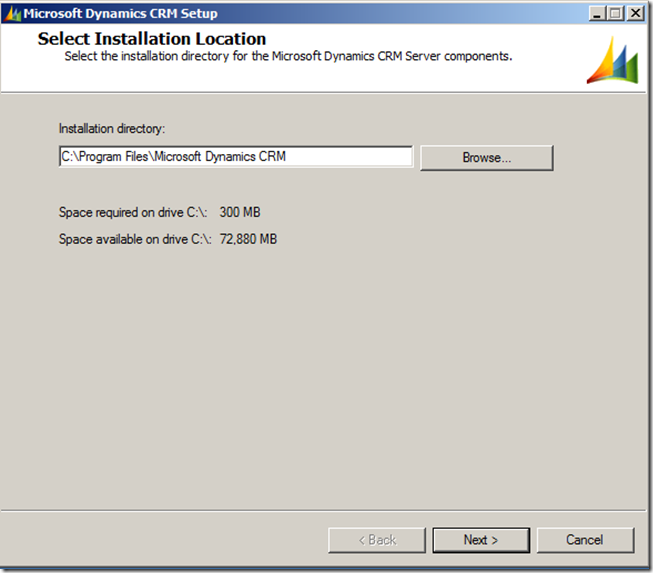Select the "300 MB" space required value
The width and height of the screenshot is (653, 573).
pyautogui.click(x=240, y=212)
